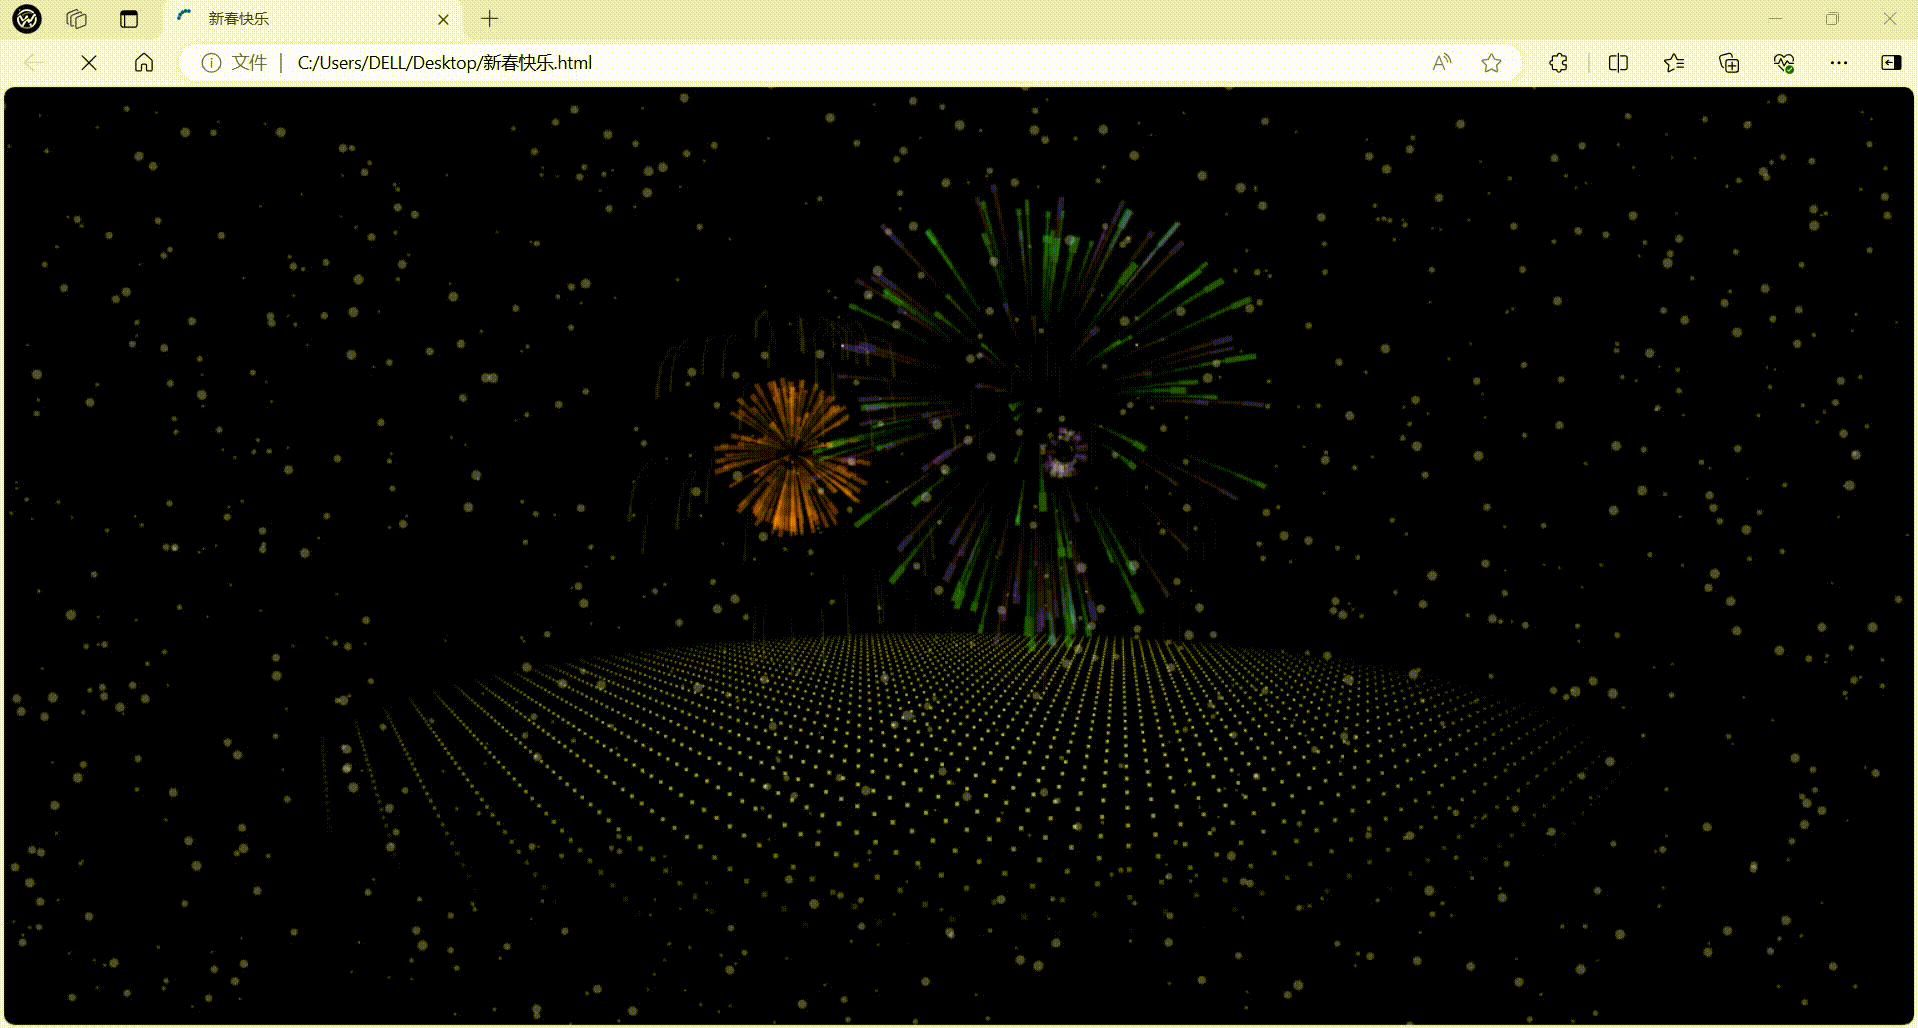This screenshot has height=1028, width=1918.
Task: Select the 新春快乐 browser tab
Action: tap(310, 19)
